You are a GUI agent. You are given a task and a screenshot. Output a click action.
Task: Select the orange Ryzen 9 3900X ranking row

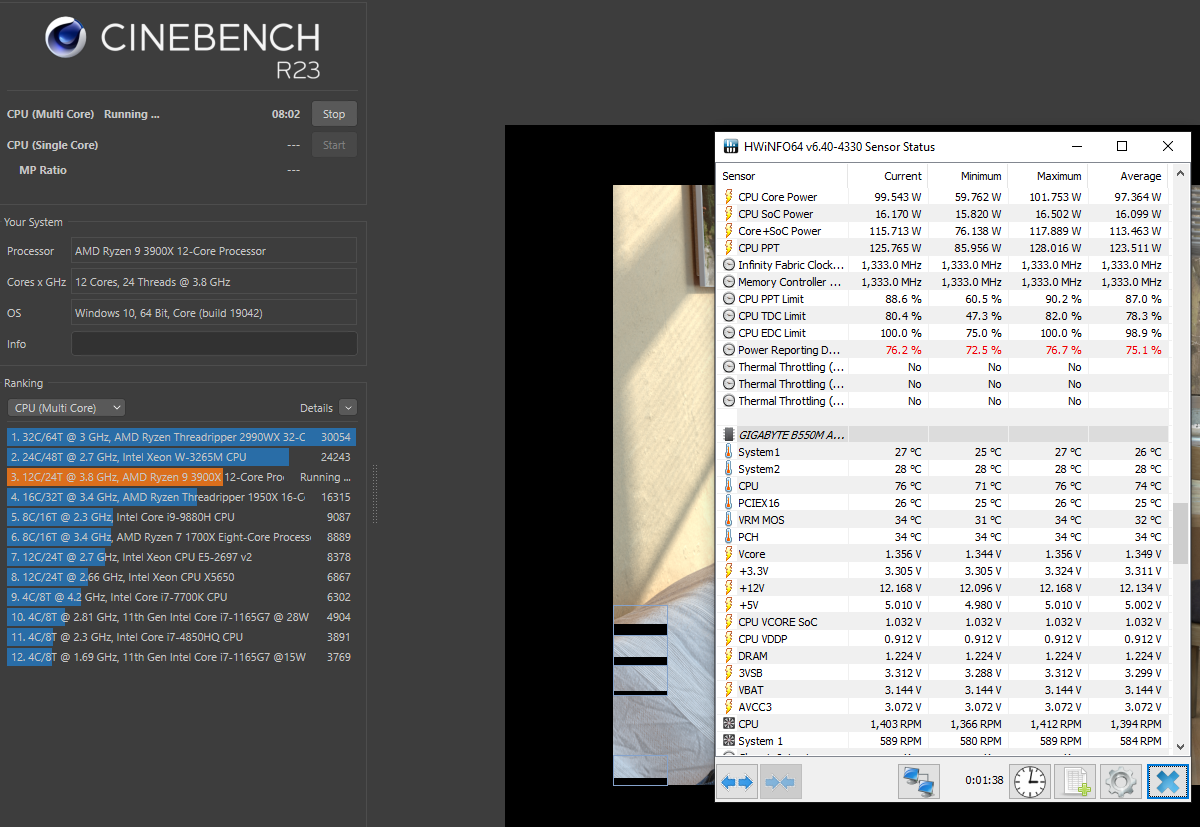click(x=181, y=477)
